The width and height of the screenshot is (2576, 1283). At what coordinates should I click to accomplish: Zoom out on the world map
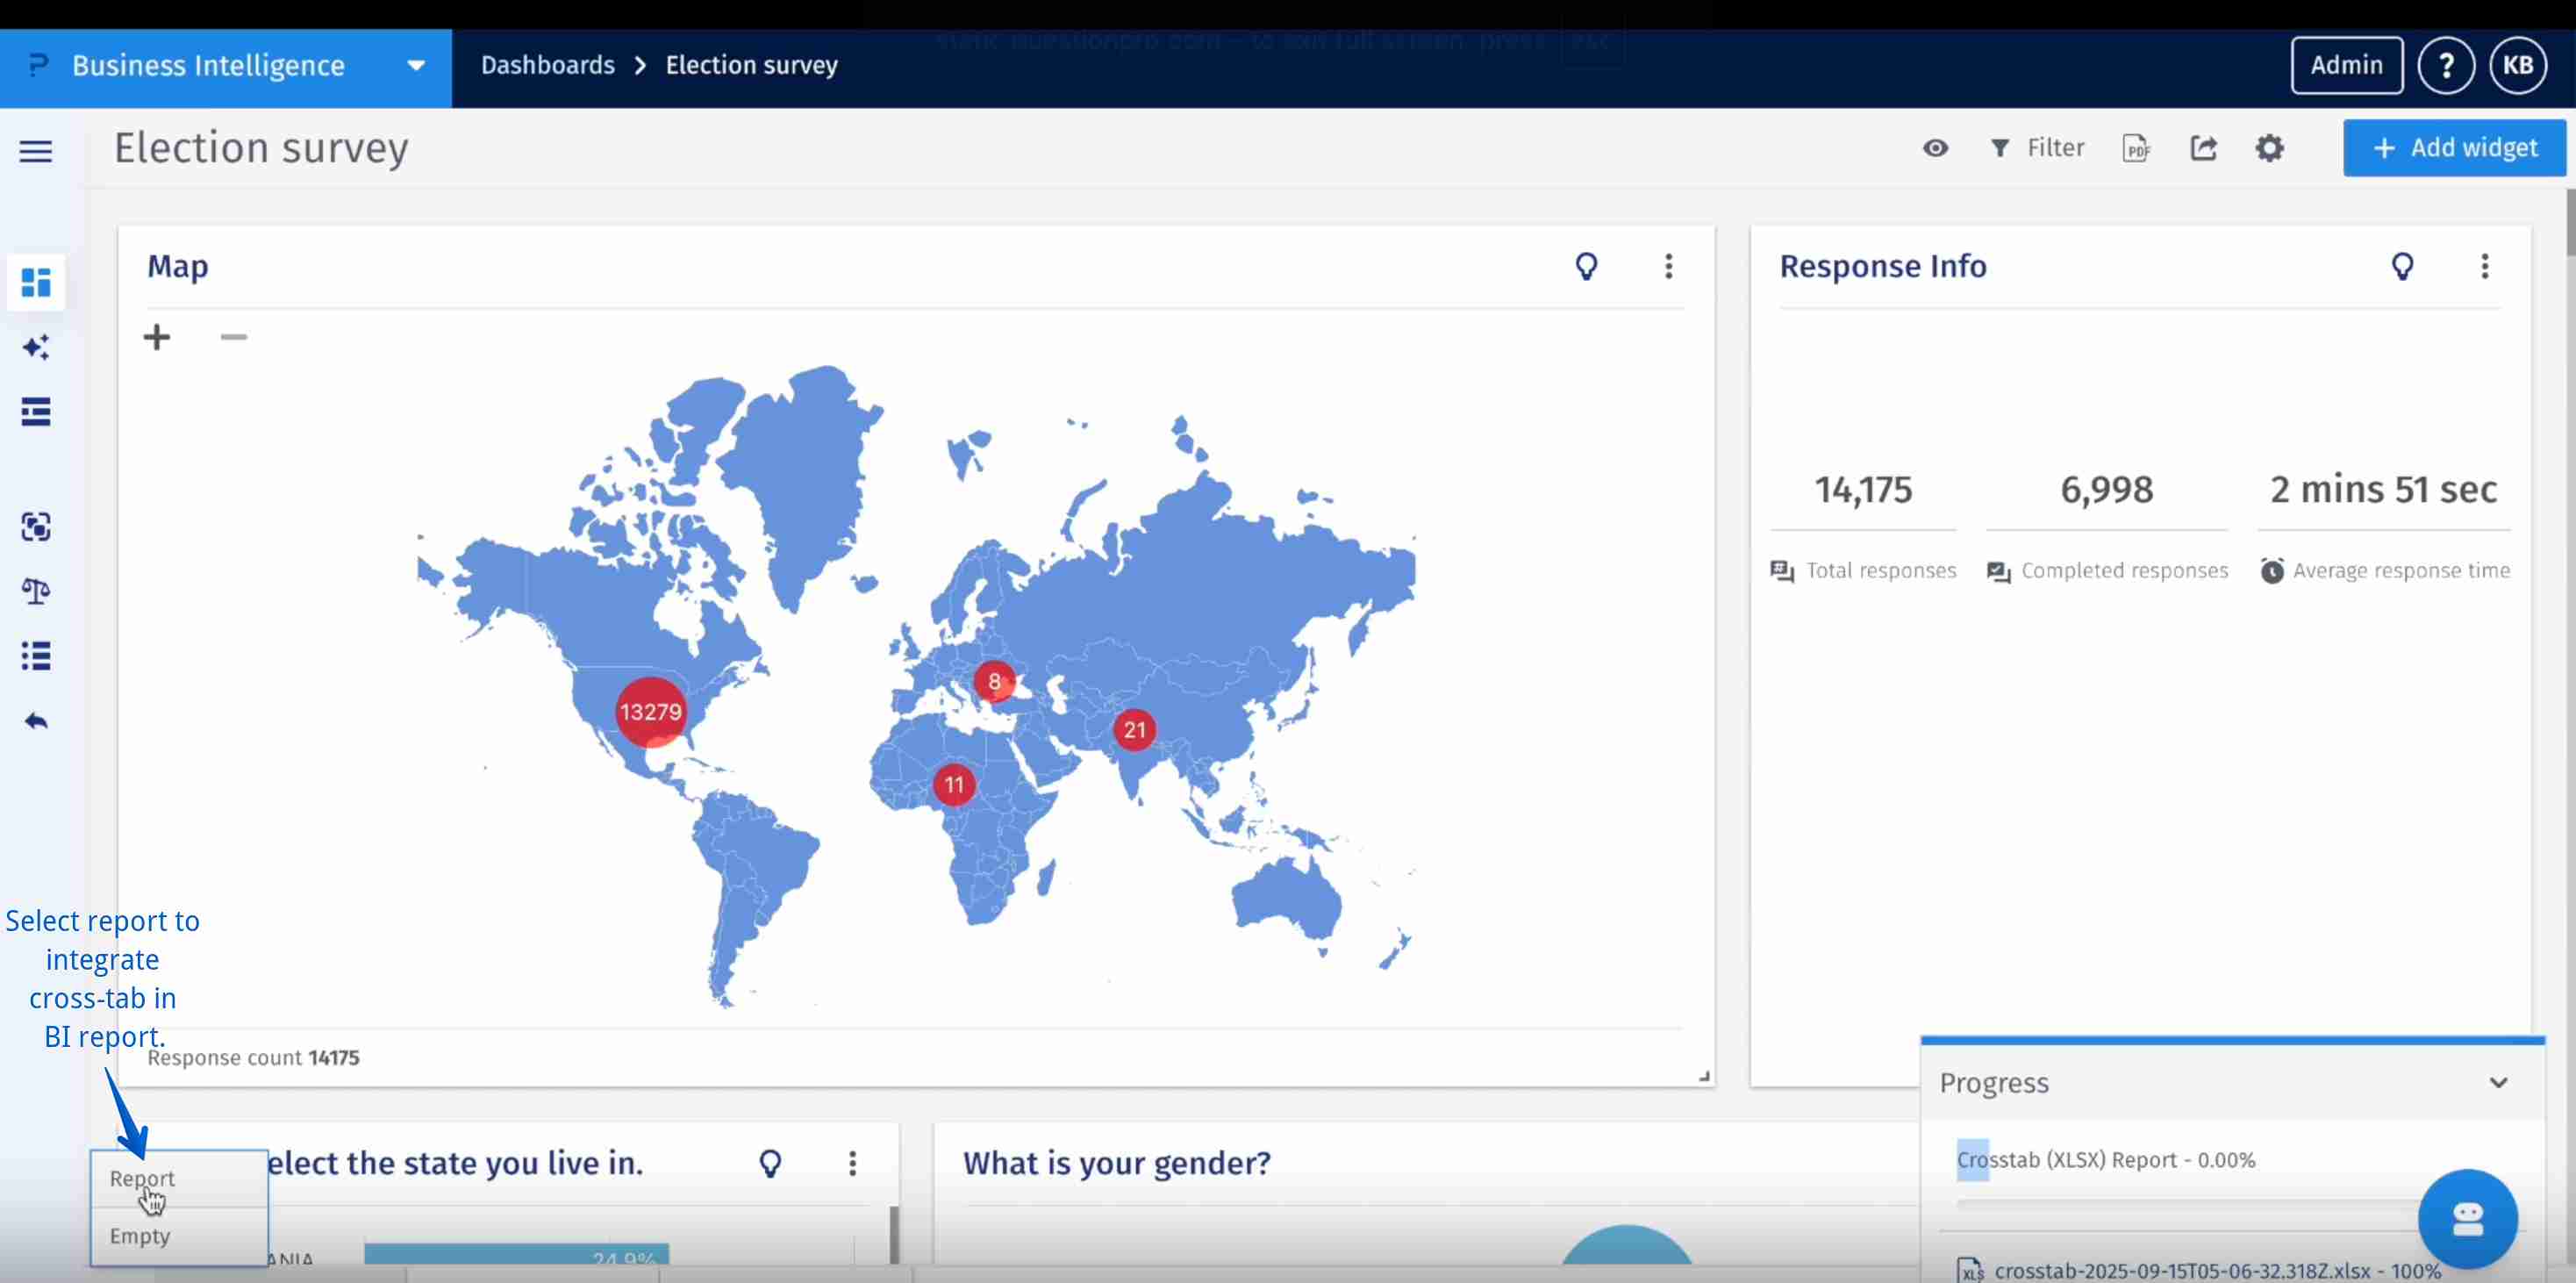click(233, 338)
